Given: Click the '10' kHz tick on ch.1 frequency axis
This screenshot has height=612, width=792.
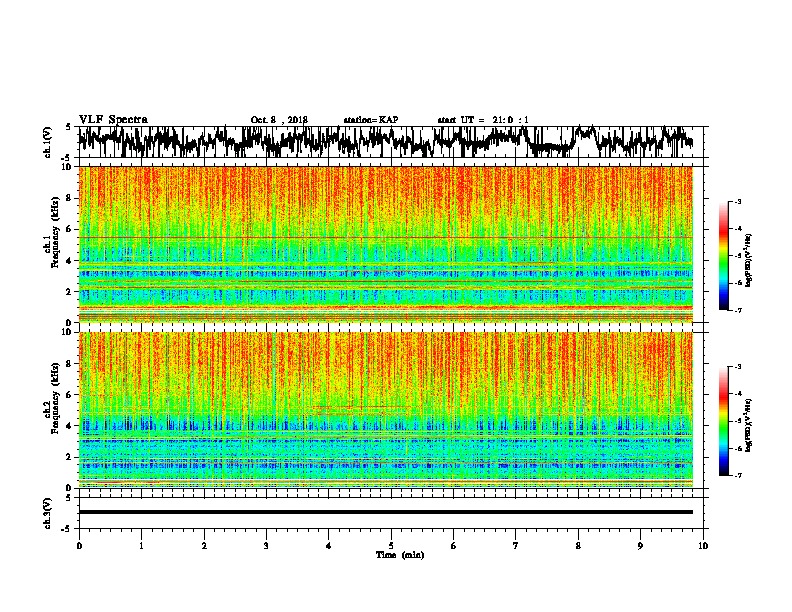Looking at the screenshot, I should pos(69,167).
